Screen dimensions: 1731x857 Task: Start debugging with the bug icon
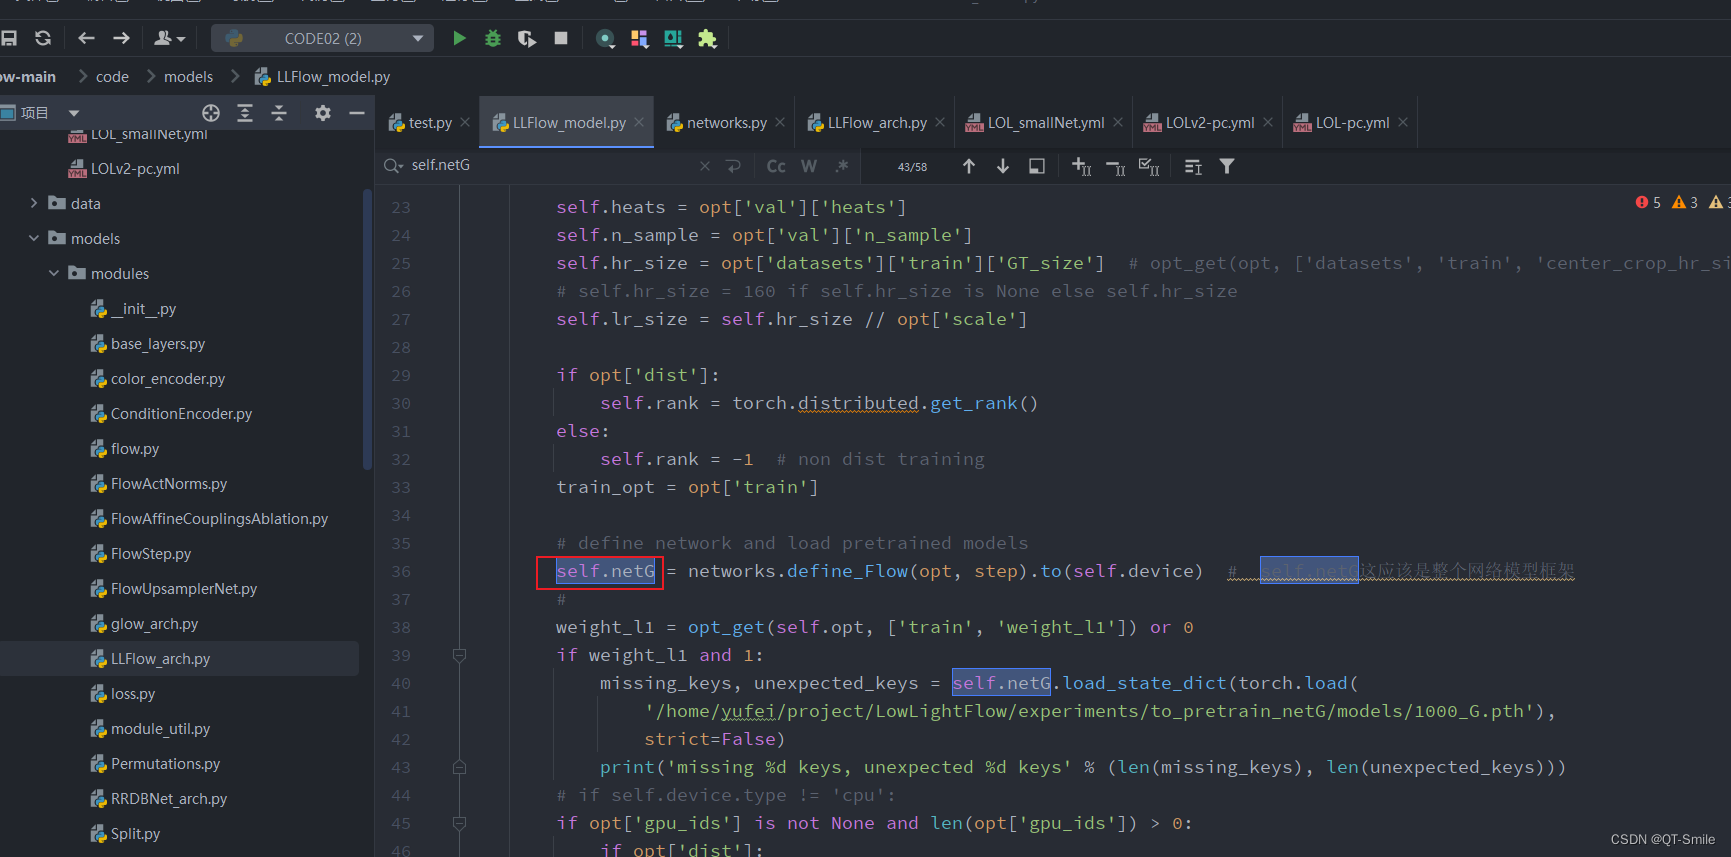493,38
